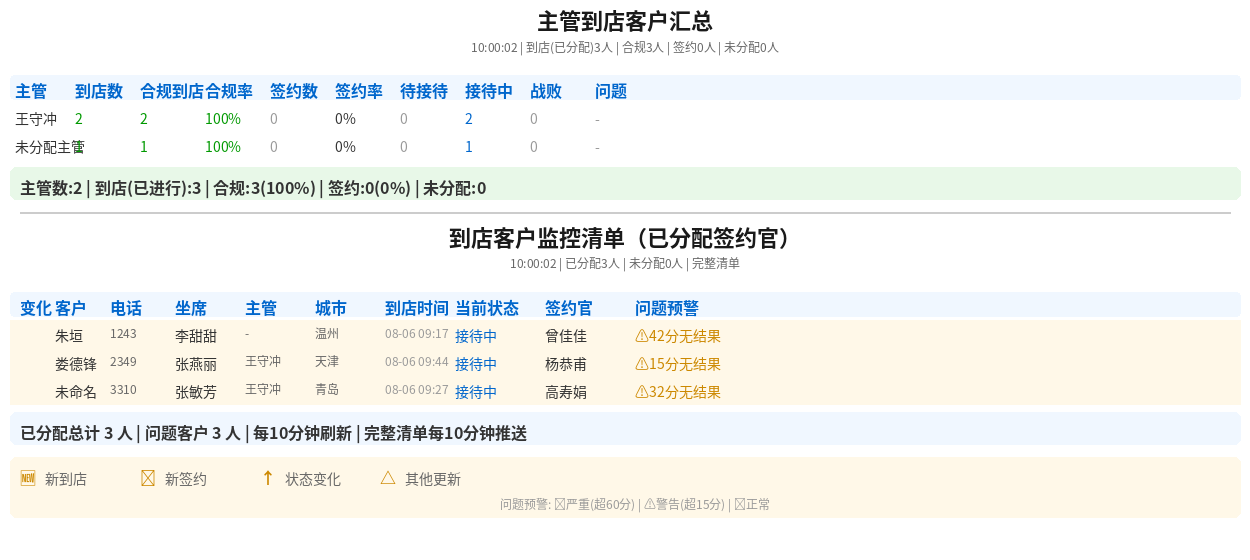
Task: Click 未分配主管's 接待中 count 1
Action: pos(469,147)
